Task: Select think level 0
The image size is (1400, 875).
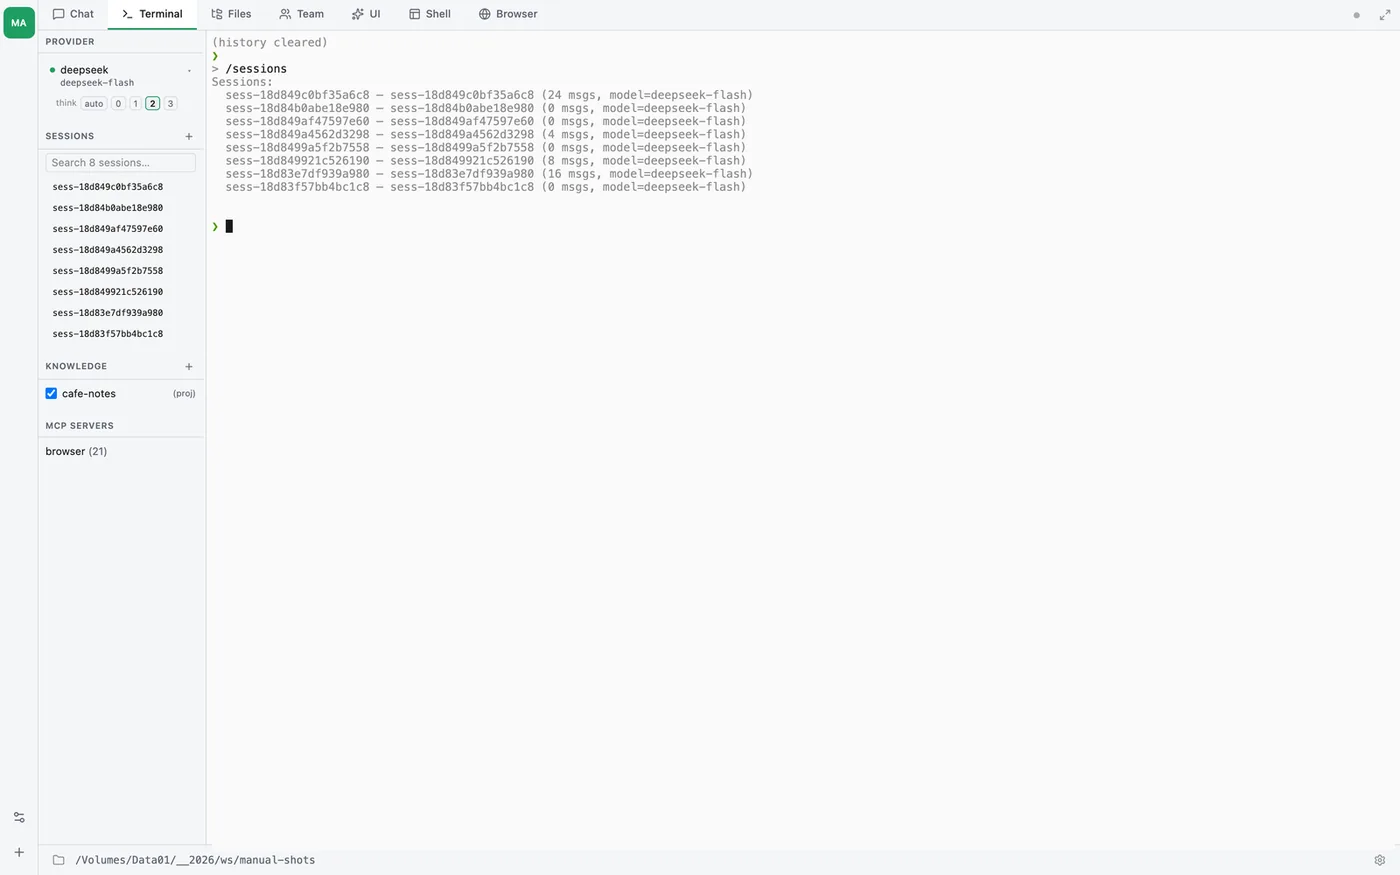Action: click(118, 103)
